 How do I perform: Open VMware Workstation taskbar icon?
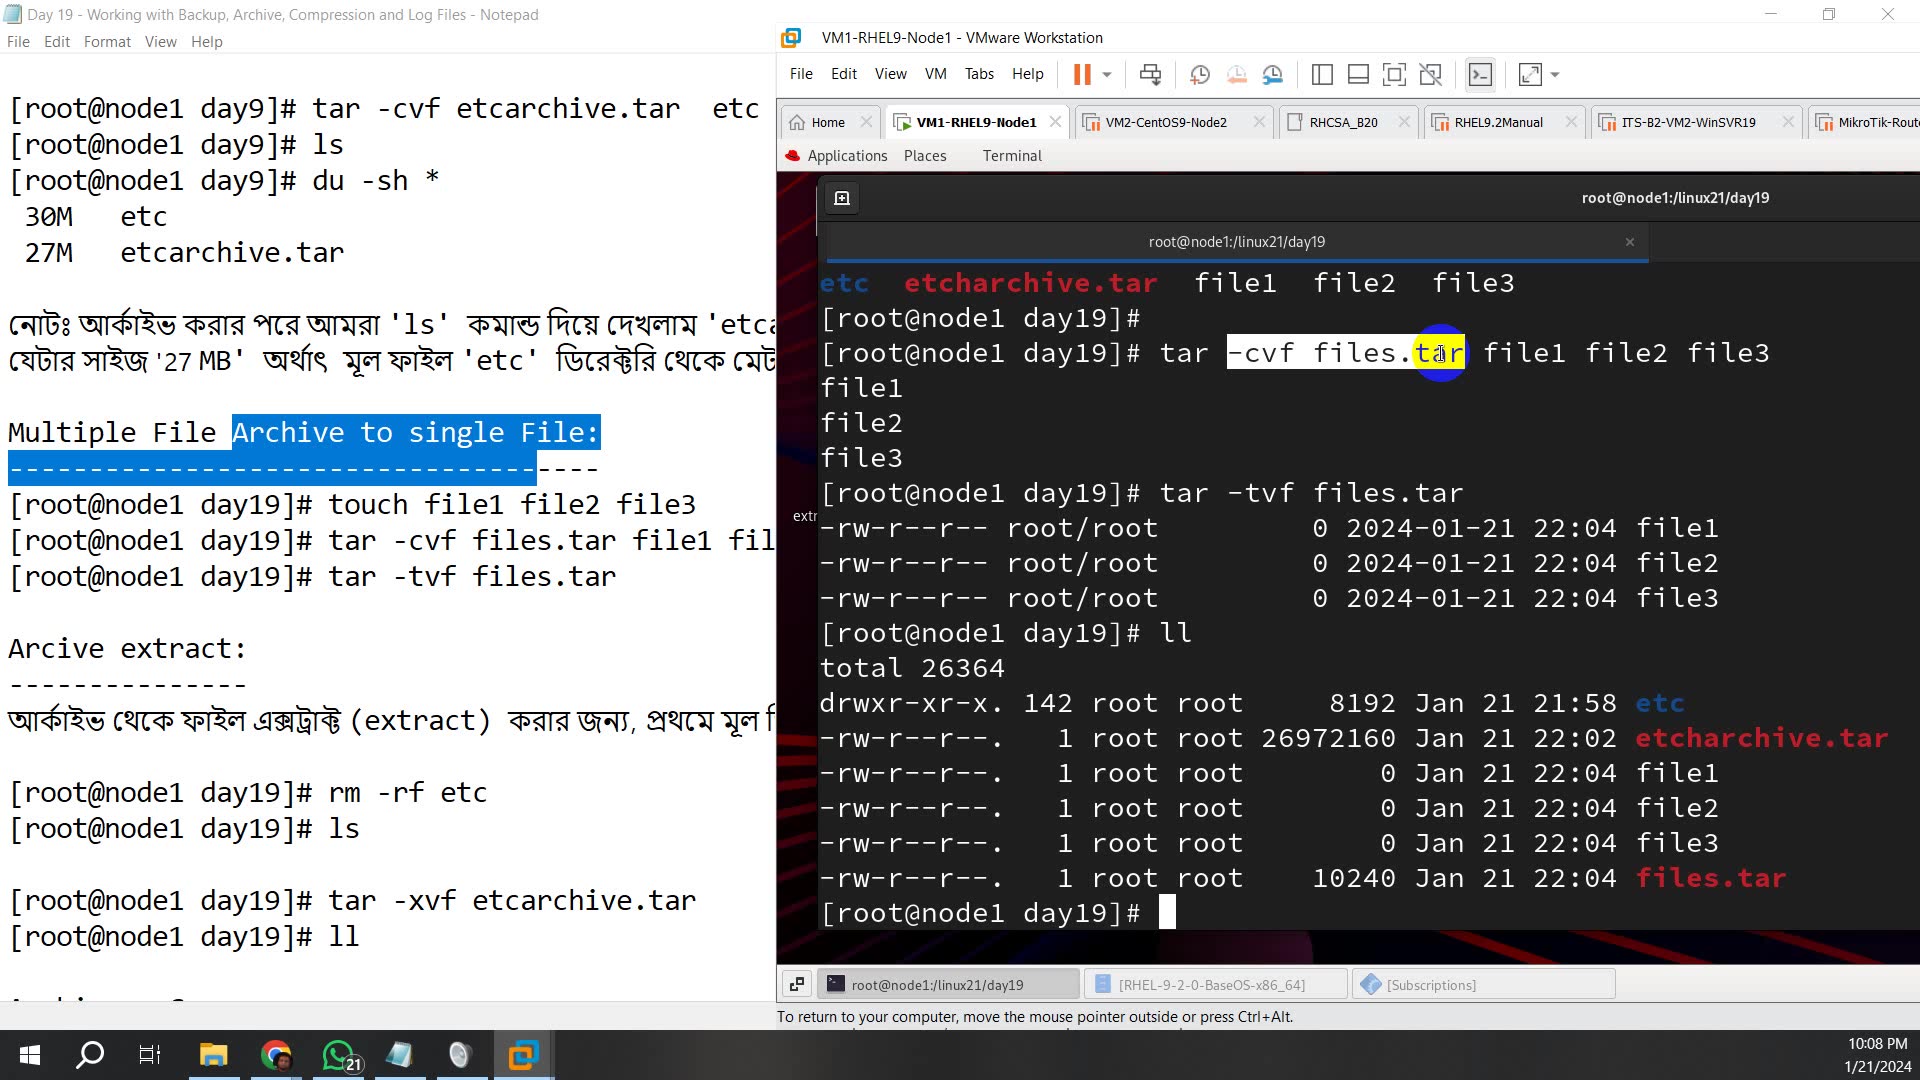523,1055
